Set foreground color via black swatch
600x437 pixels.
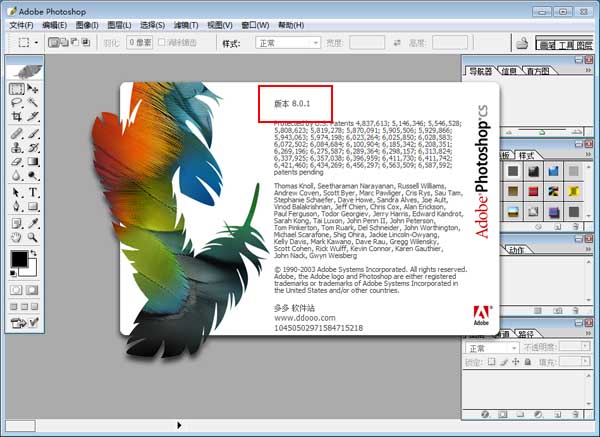pyautogui.click(x=18, y=259)
